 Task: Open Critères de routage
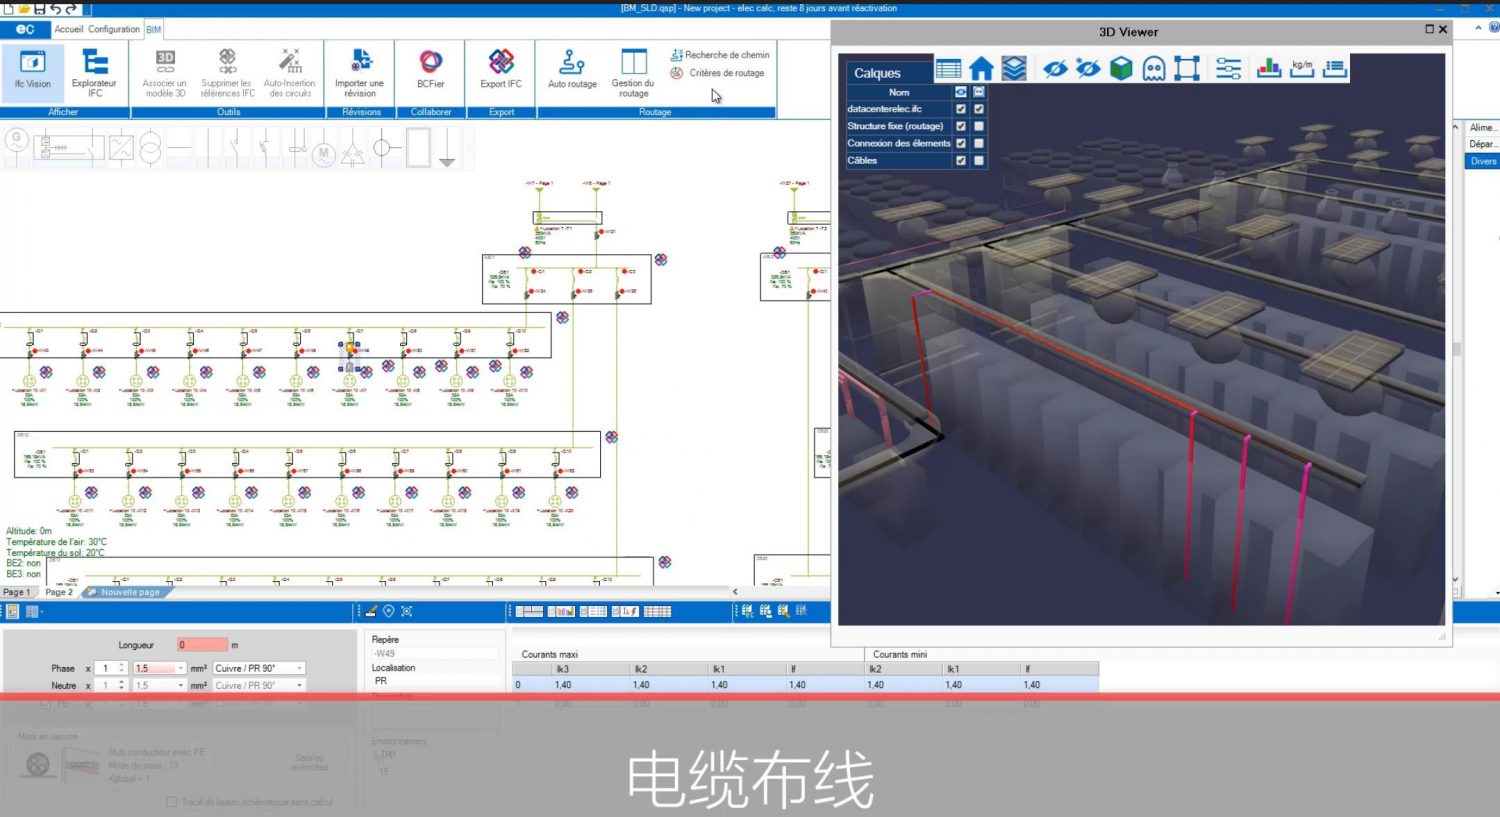tap(718, 73)
